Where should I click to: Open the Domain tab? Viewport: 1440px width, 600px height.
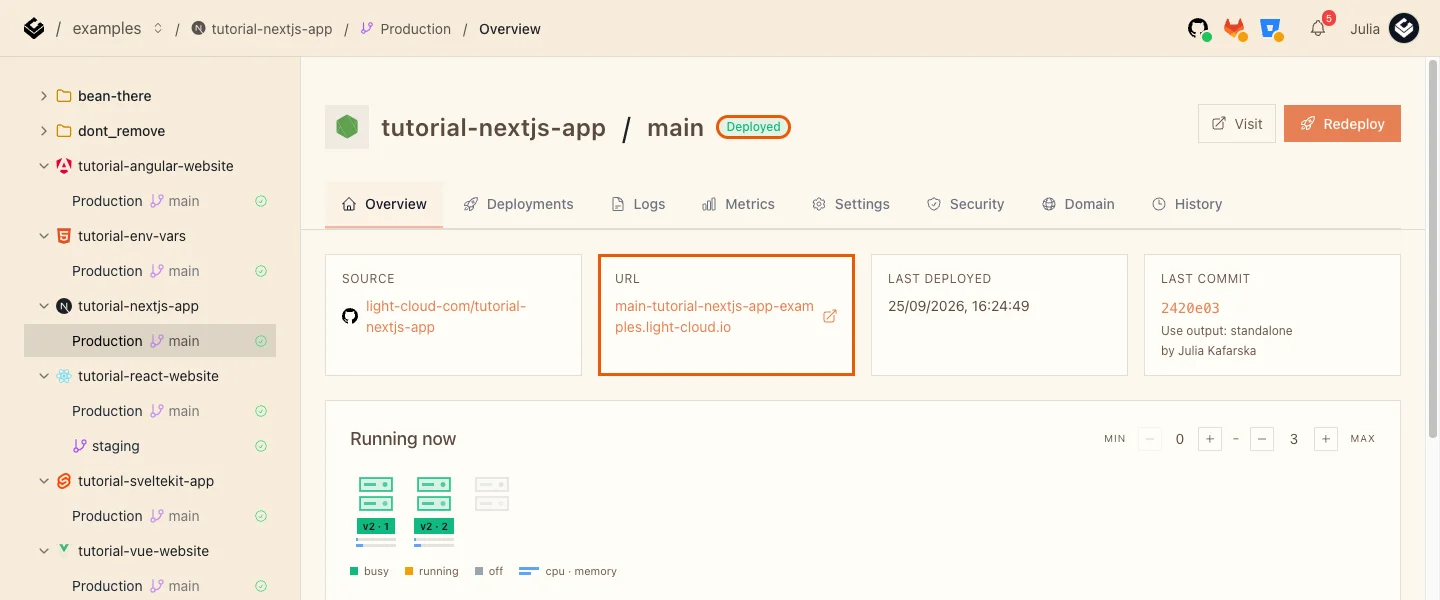[1078, 204]
